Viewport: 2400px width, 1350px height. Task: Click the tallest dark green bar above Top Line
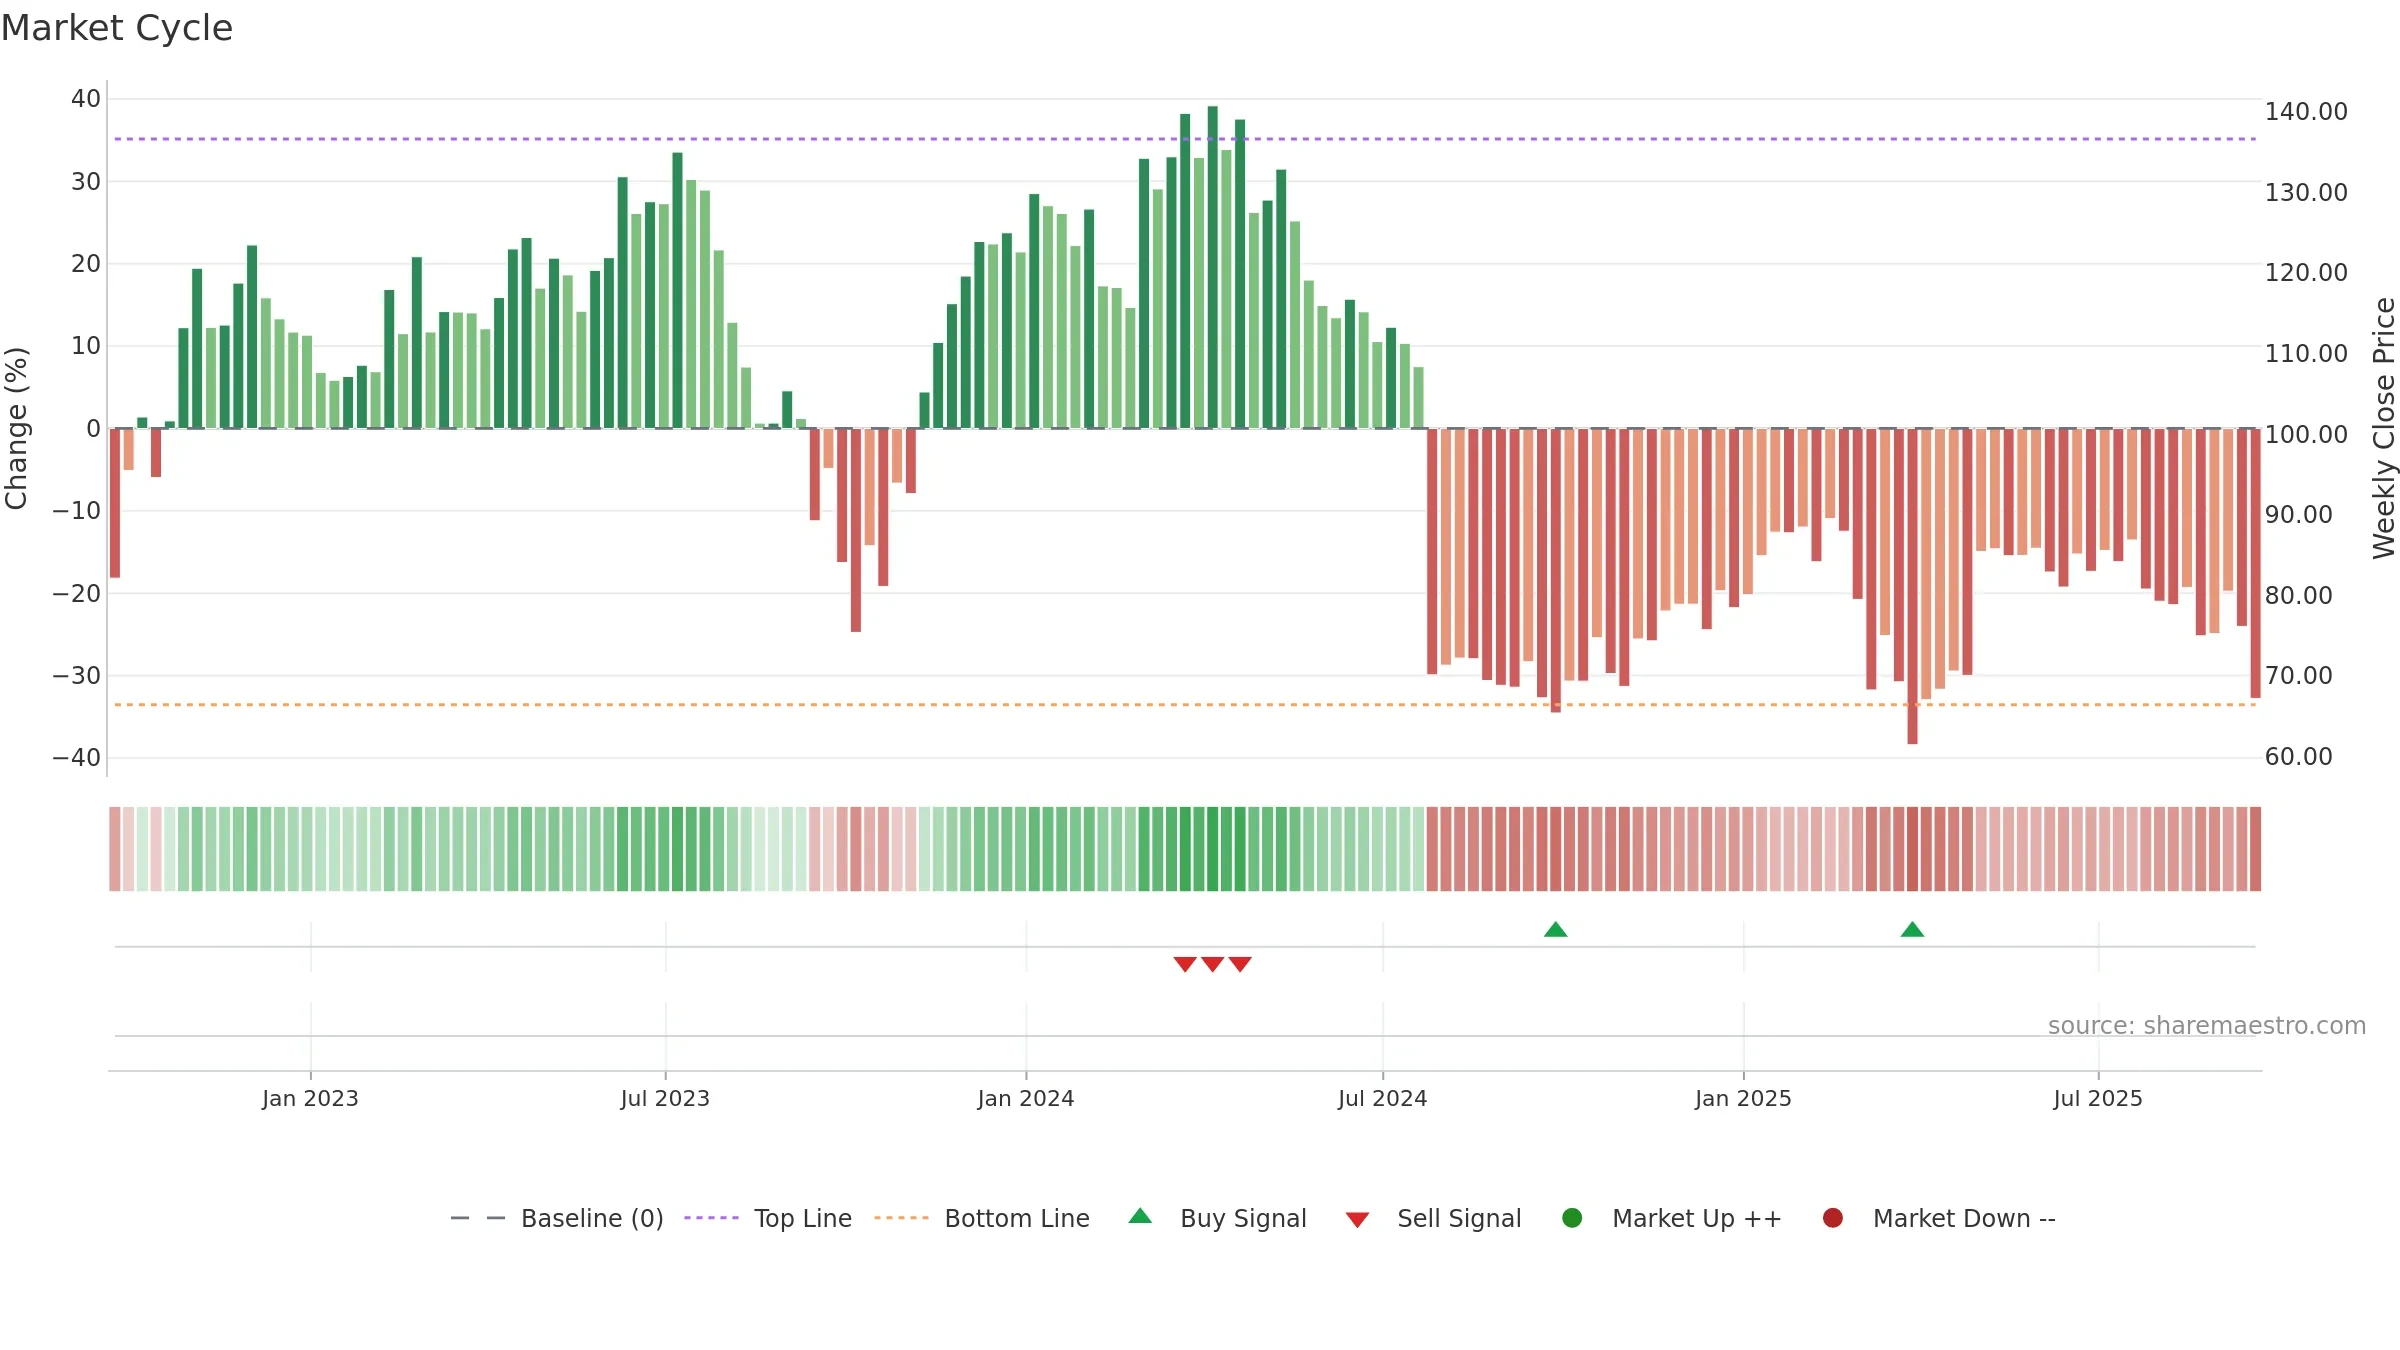tap(1213, 267)
